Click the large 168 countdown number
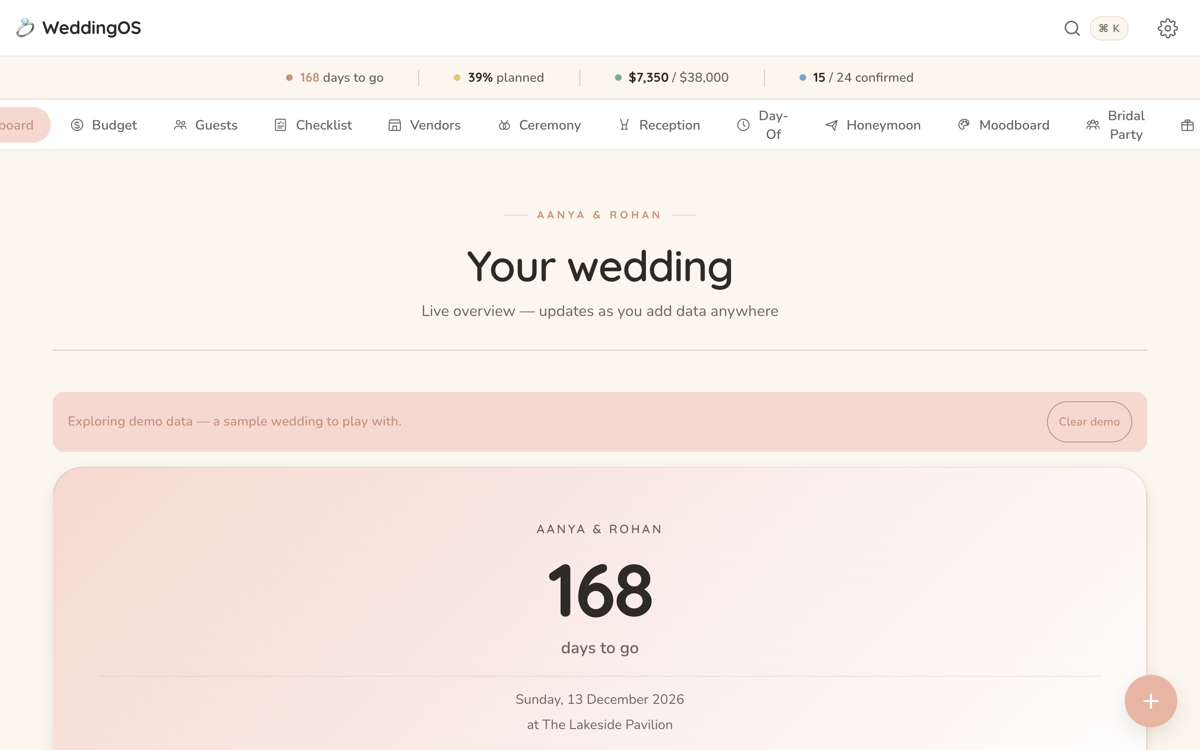1200x750 pixels. pyautogui.click(x=600, y=591)
